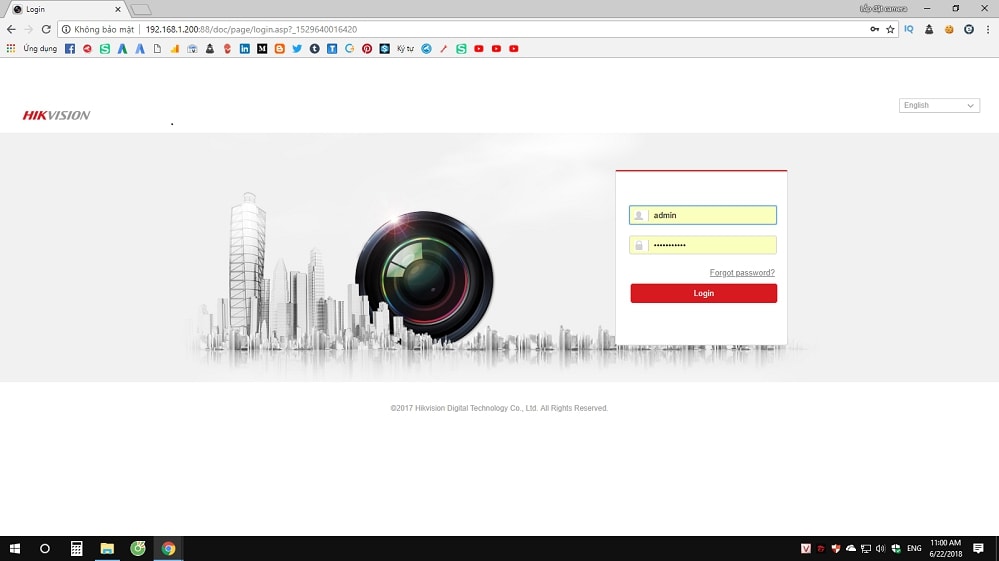Click the red Login button
999x561 pixels.
point(703,293)
